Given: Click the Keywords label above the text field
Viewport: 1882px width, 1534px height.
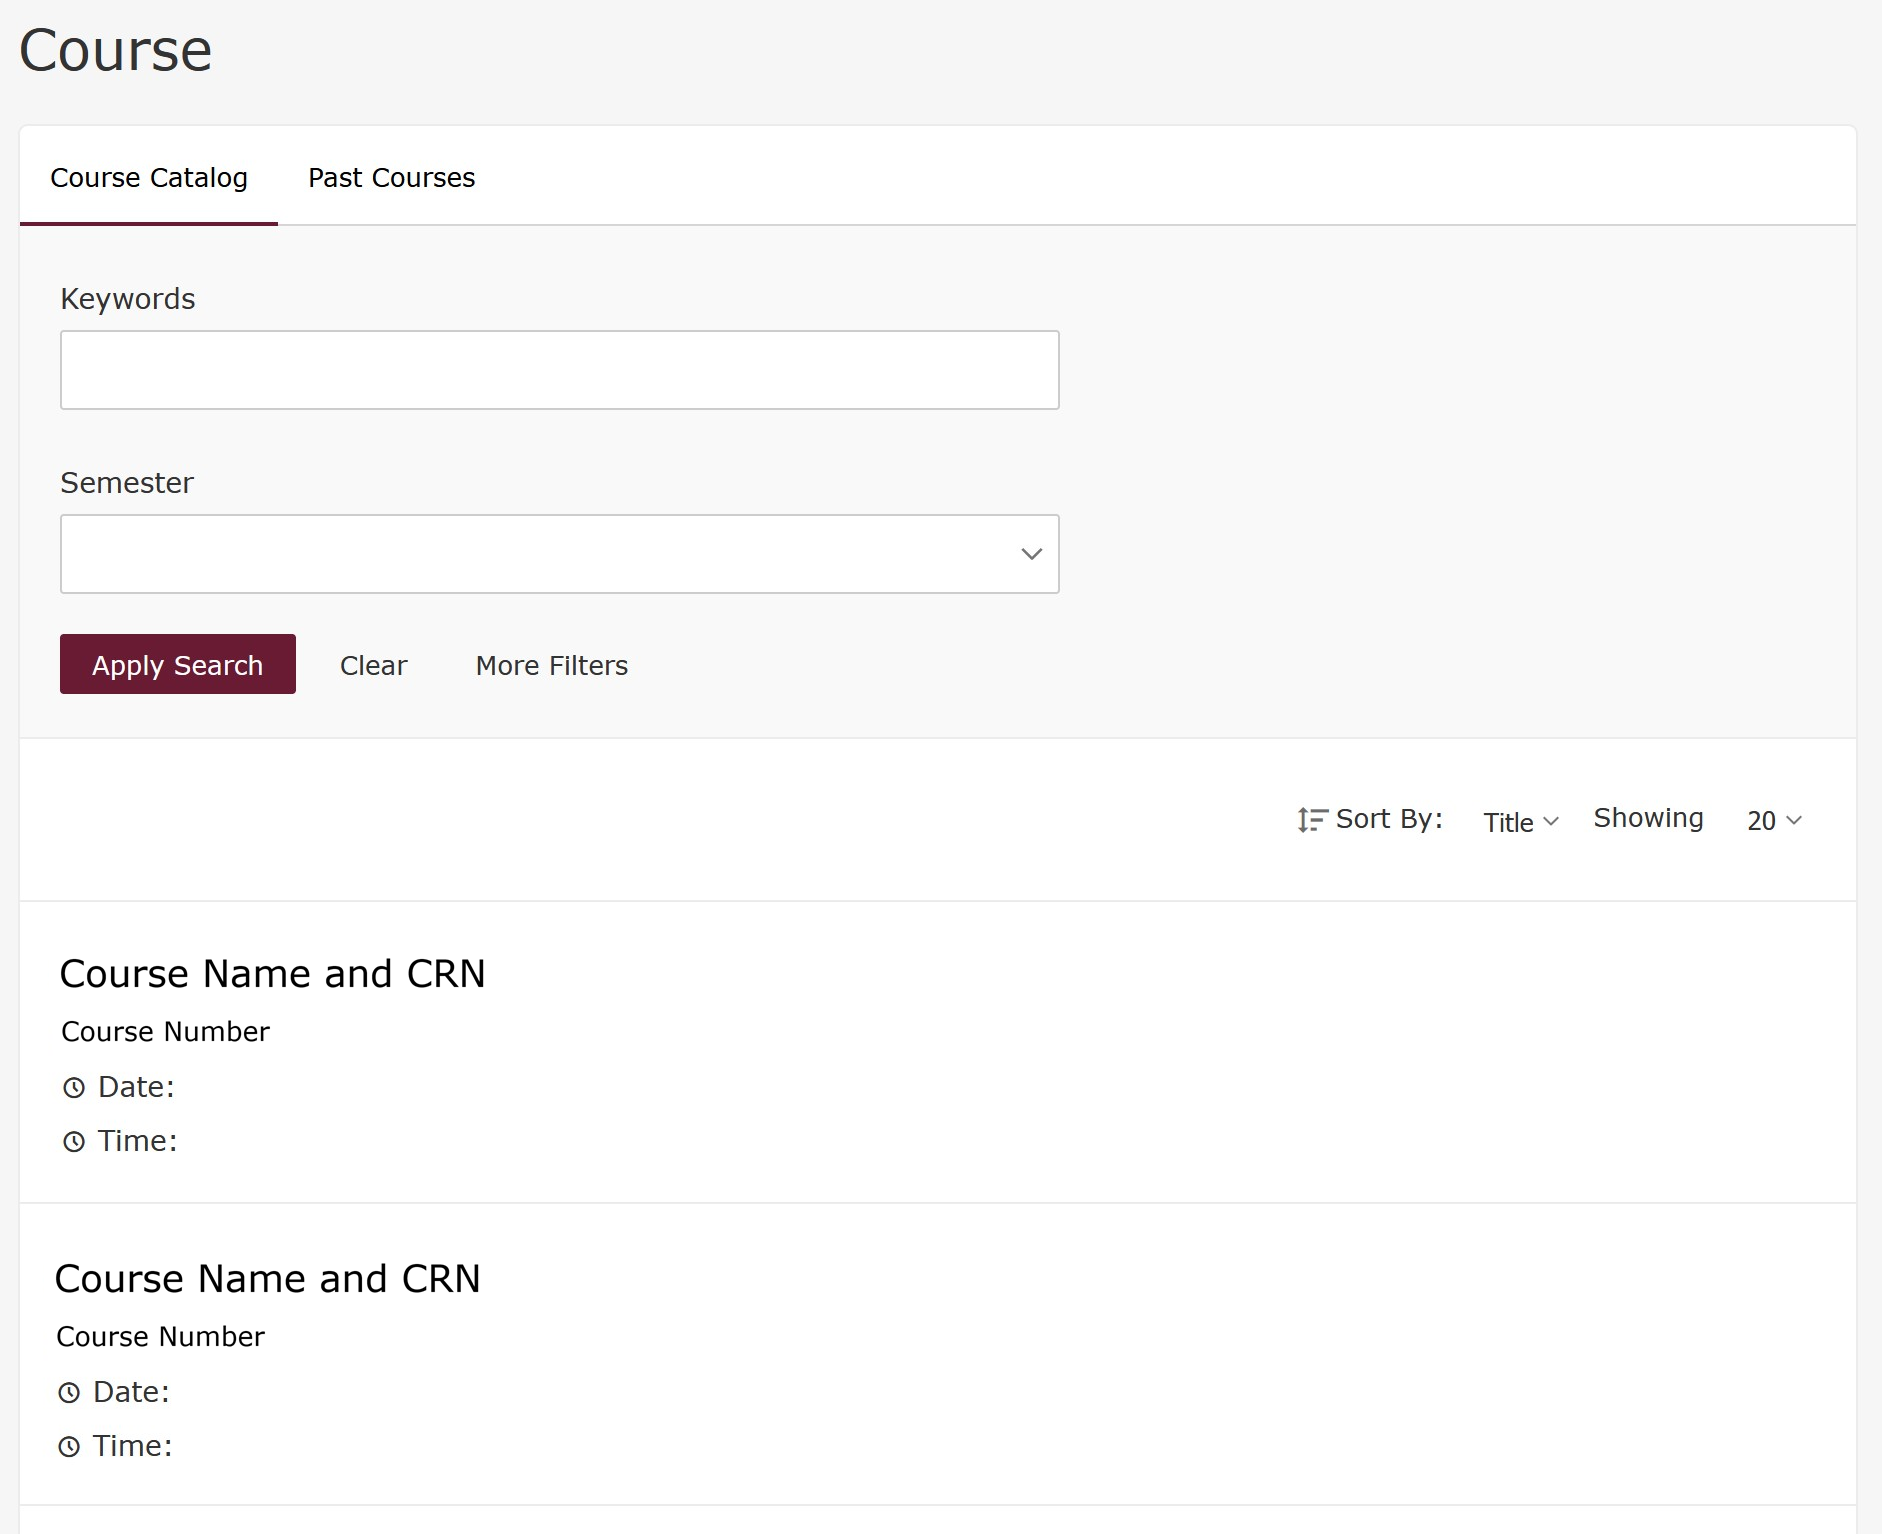Looking at the screenshot, I should [127, 299].
